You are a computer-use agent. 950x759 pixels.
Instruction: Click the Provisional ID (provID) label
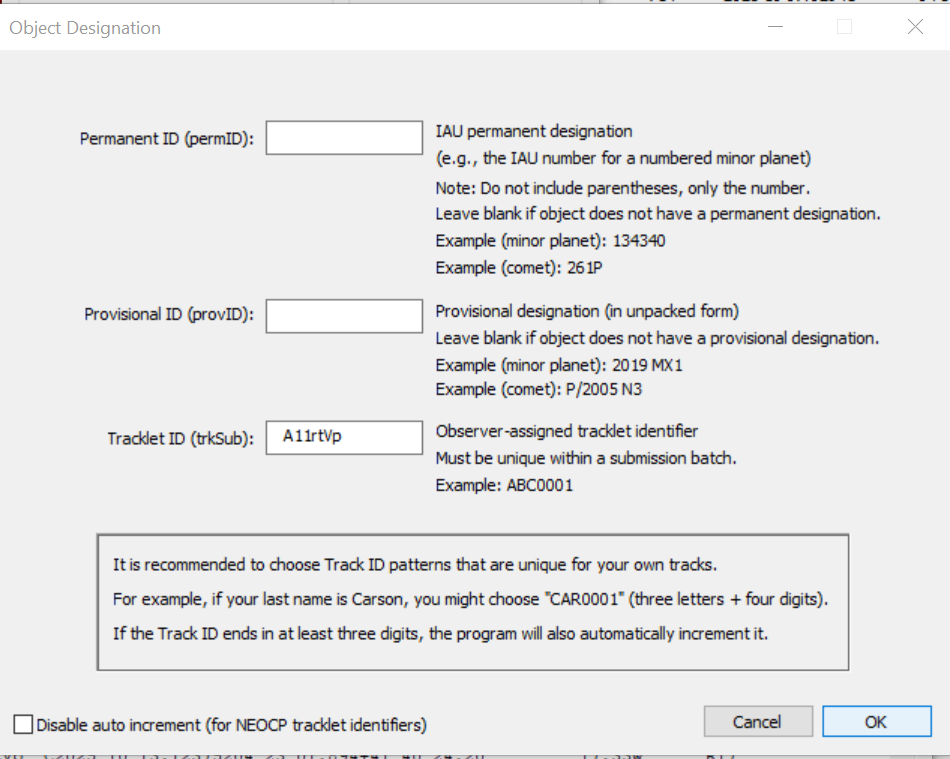click(x=169, y=315)
